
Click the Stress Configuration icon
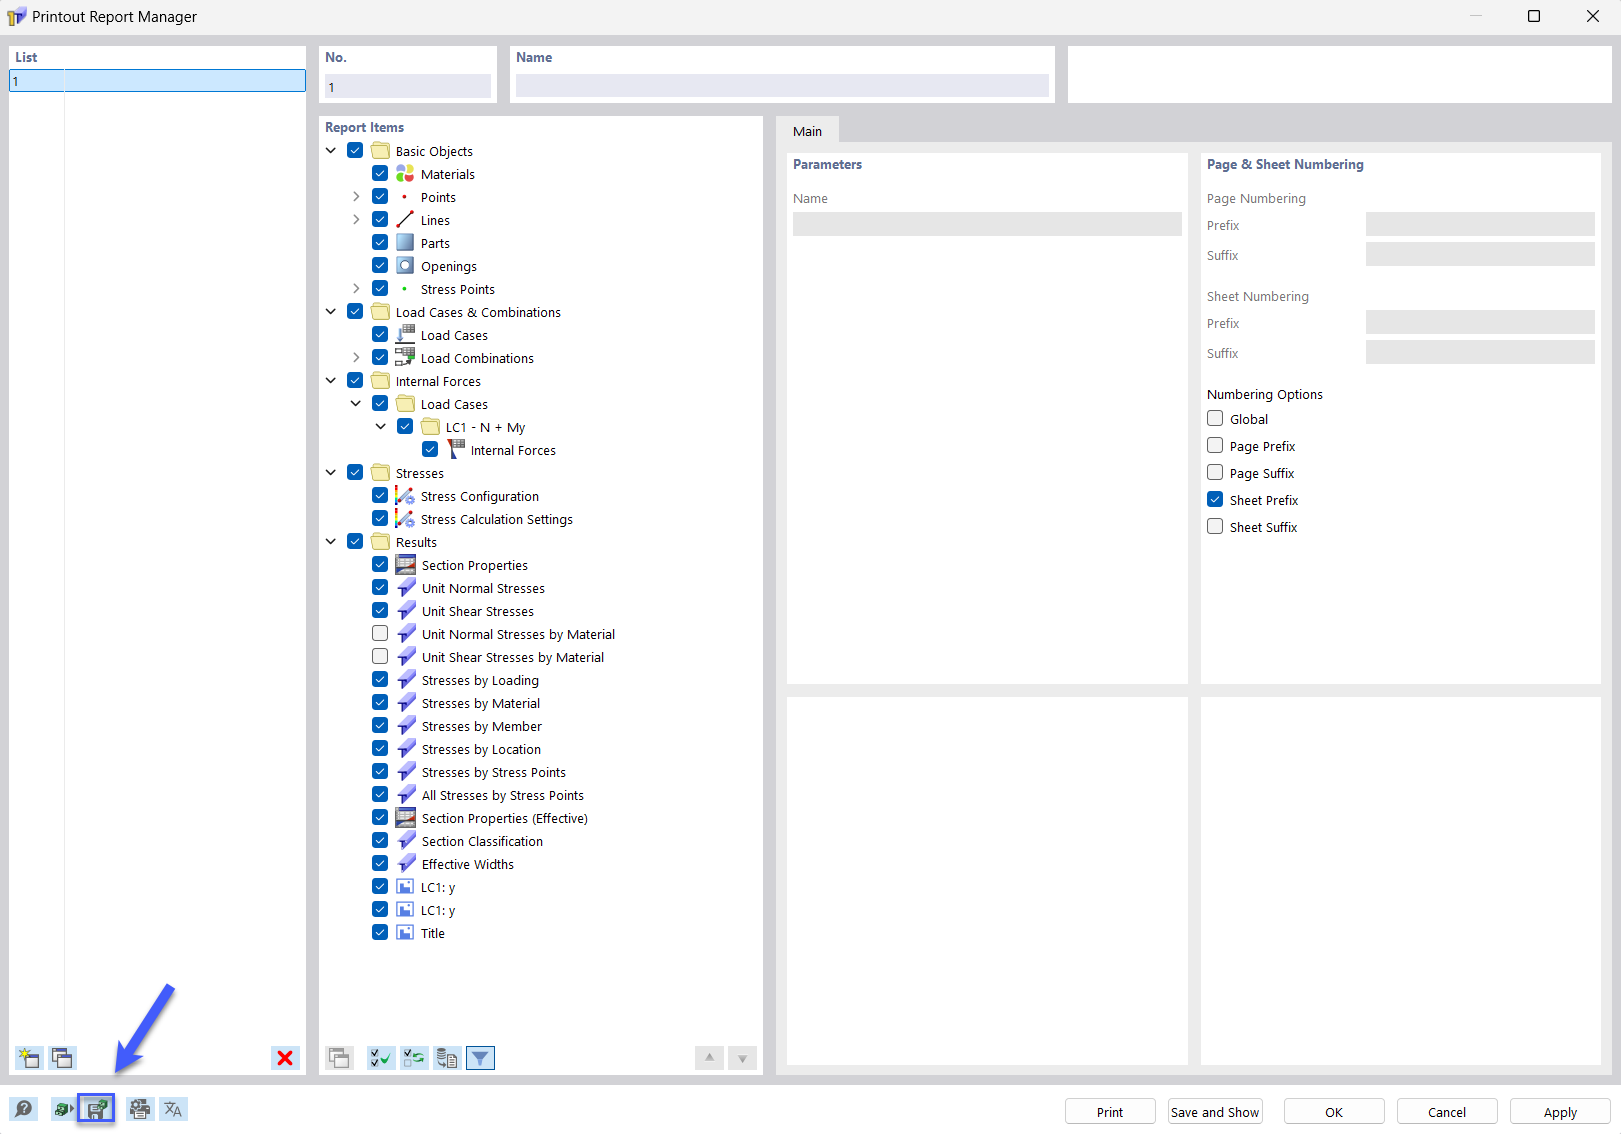click(405, 496)
